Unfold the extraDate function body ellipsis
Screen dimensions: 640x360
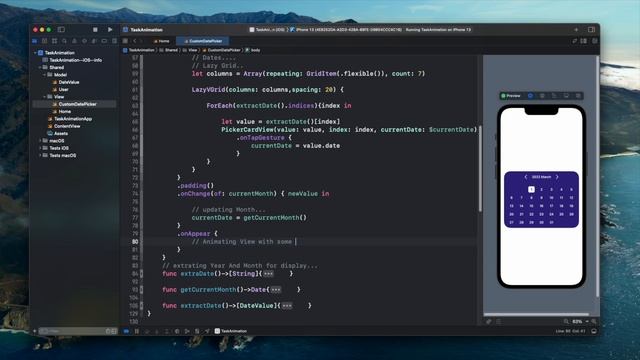tap(269, 274)
